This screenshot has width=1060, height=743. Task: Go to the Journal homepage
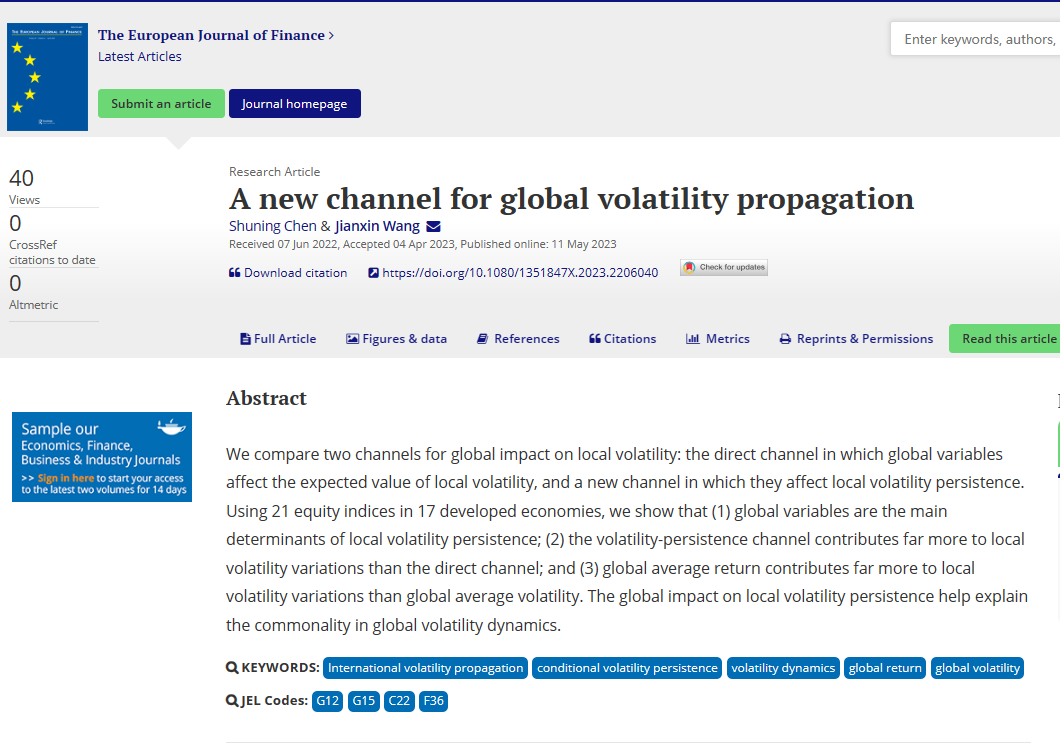tap(294, 104)
